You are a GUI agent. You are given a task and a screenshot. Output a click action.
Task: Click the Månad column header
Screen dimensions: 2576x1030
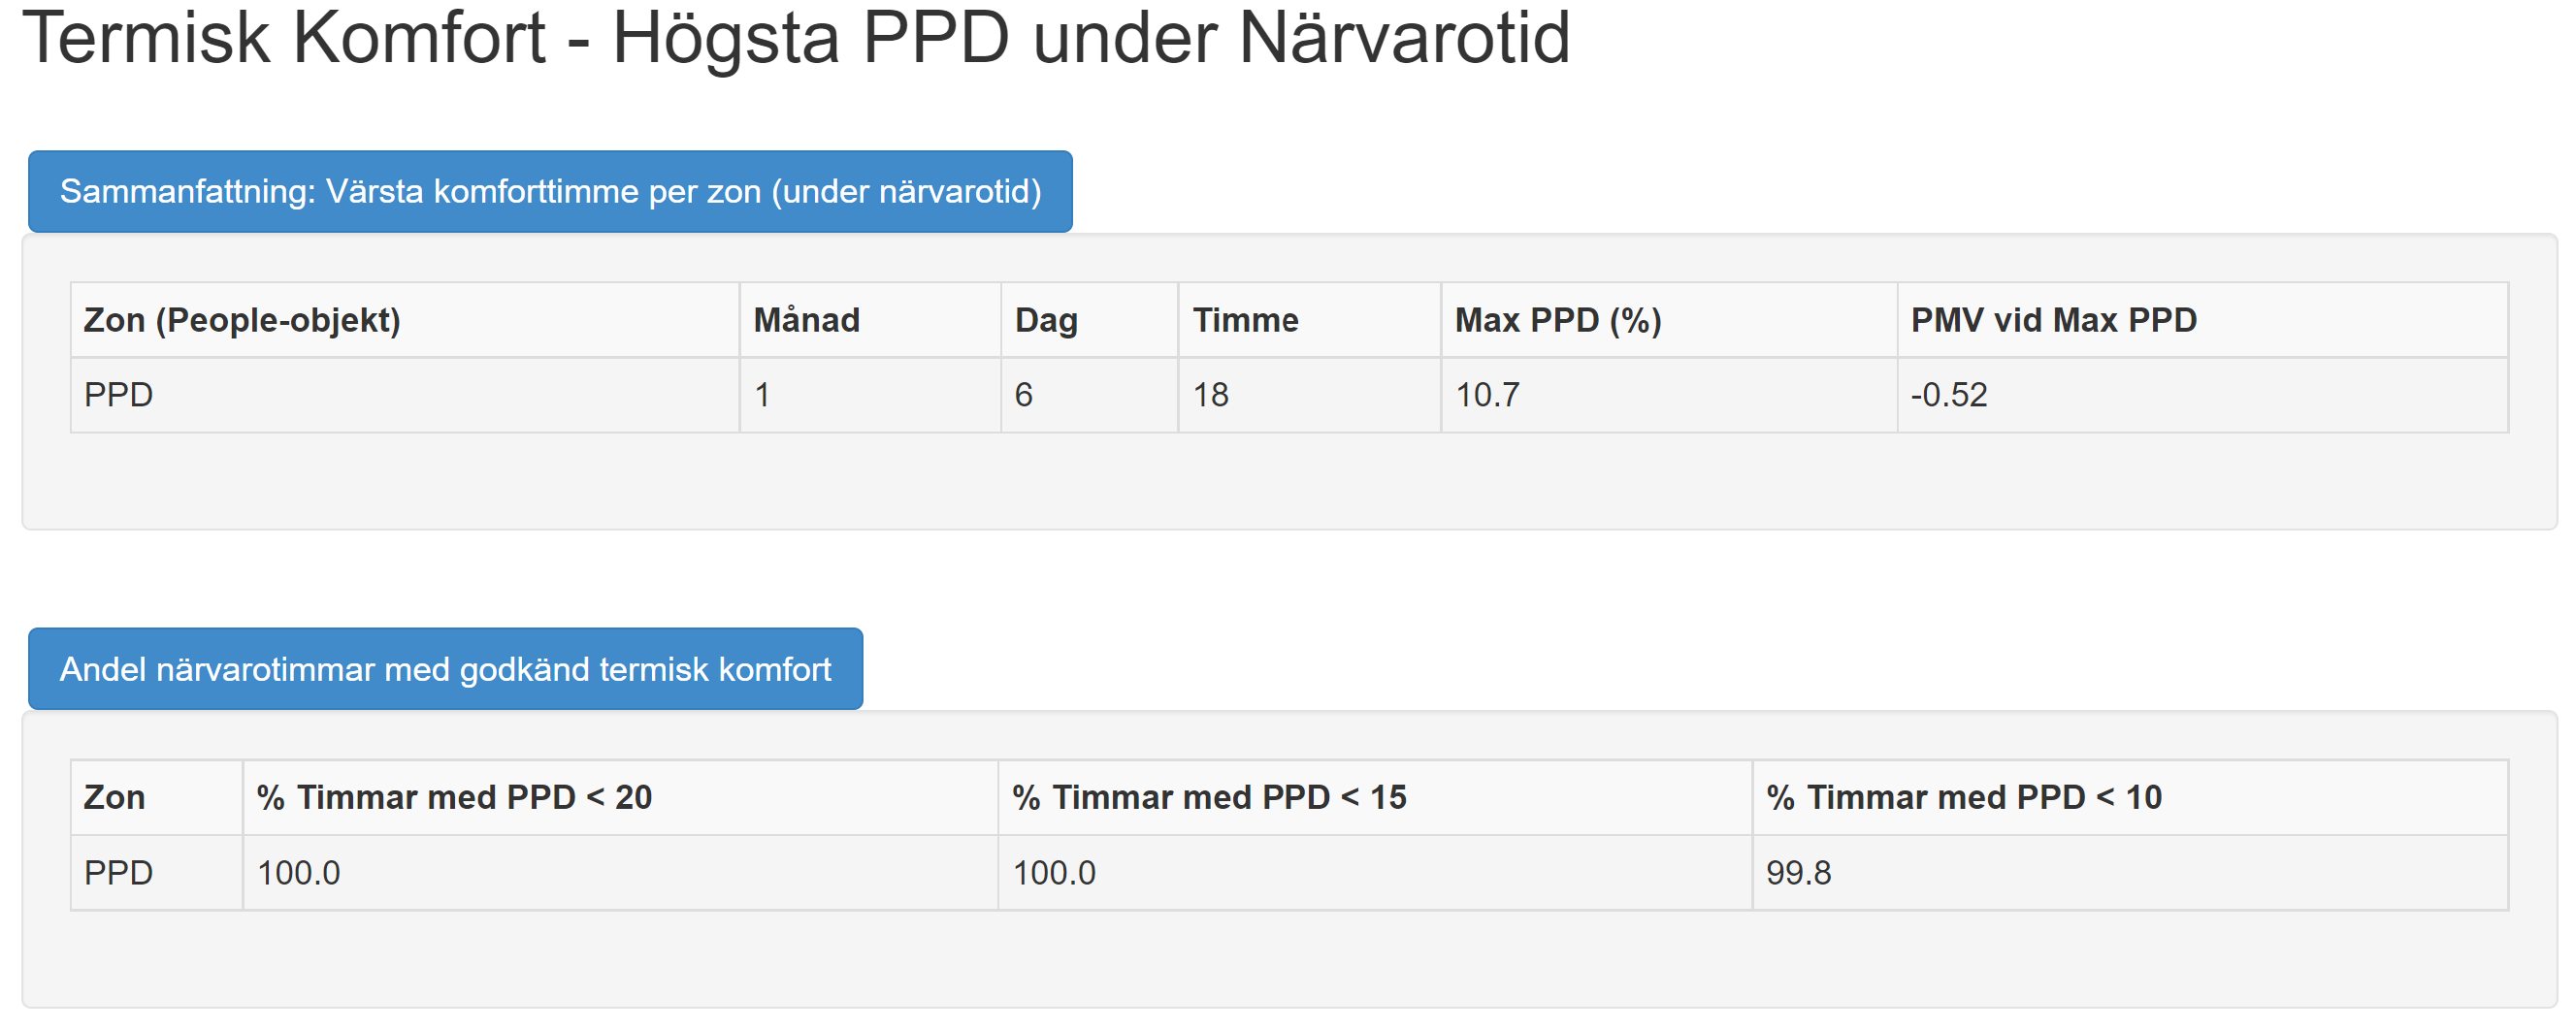(x=806, y=320)
